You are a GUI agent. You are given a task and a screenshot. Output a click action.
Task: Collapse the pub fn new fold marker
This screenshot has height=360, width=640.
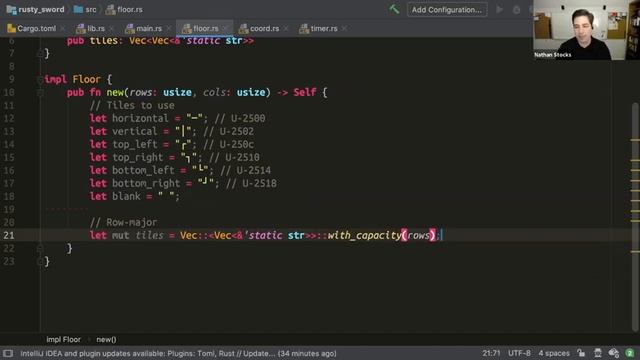(40, 93)
